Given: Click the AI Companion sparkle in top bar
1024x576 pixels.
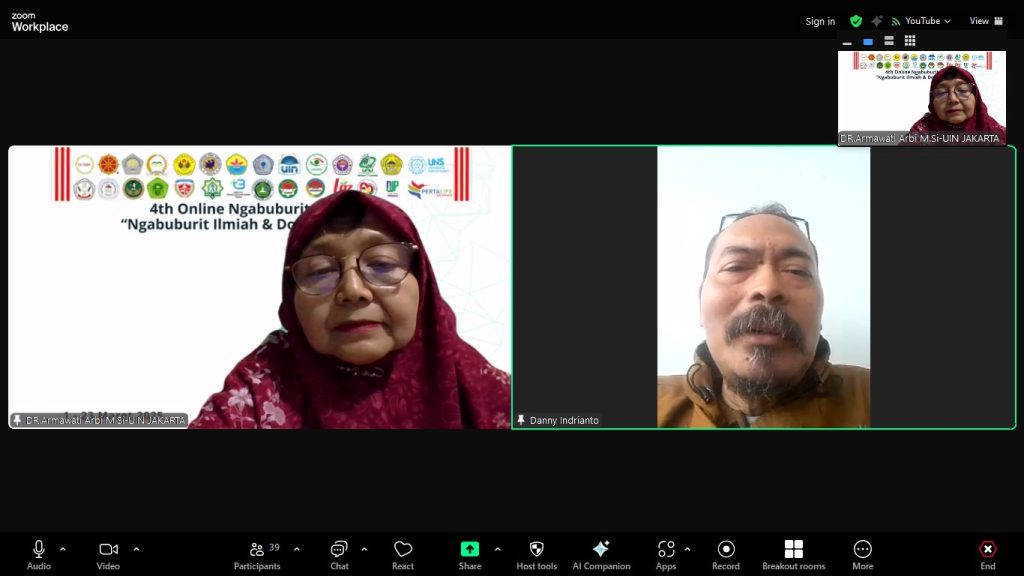Looking at the screenshot, I should tap(876, 21).
